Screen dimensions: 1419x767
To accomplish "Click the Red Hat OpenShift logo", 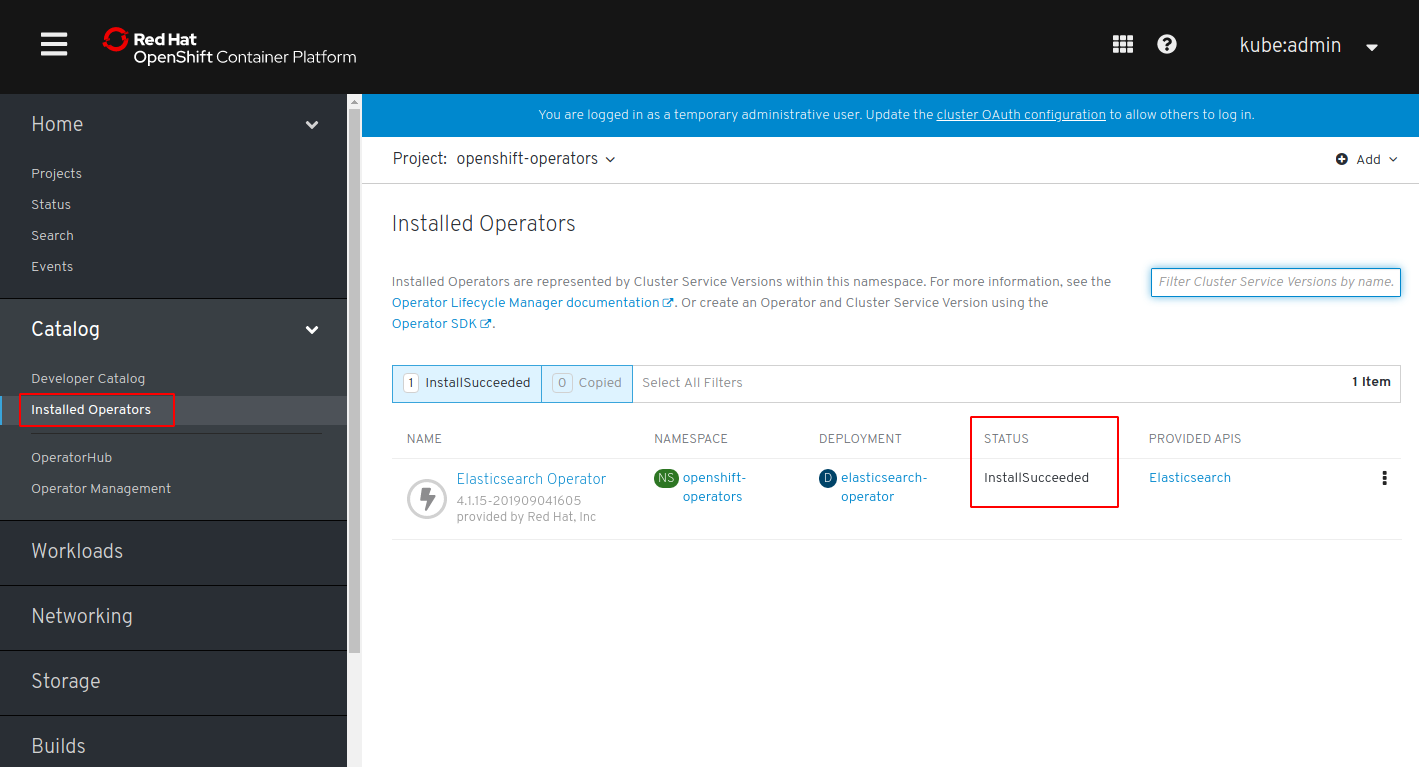I will point(229,47).
